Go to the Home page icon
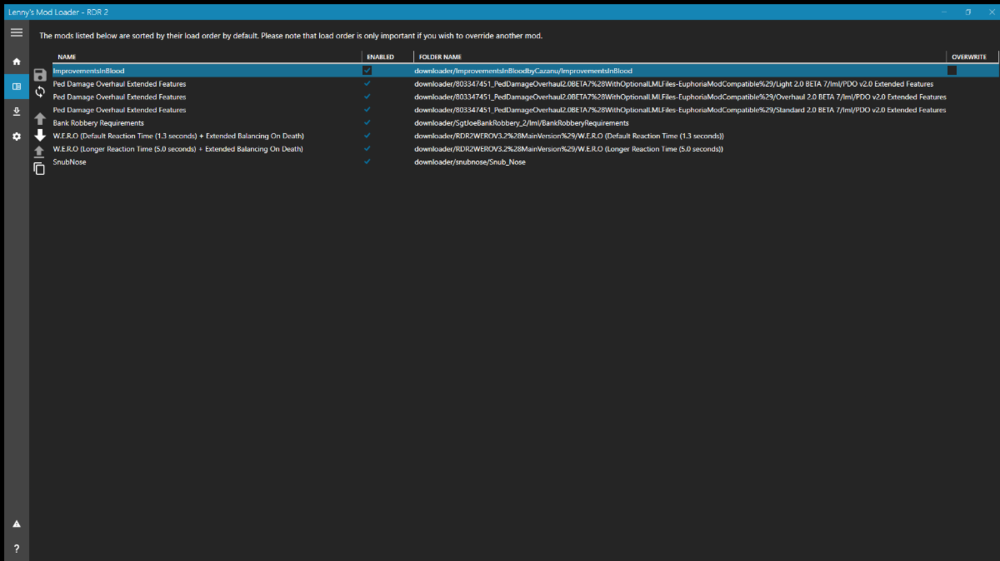 [16, 61]
